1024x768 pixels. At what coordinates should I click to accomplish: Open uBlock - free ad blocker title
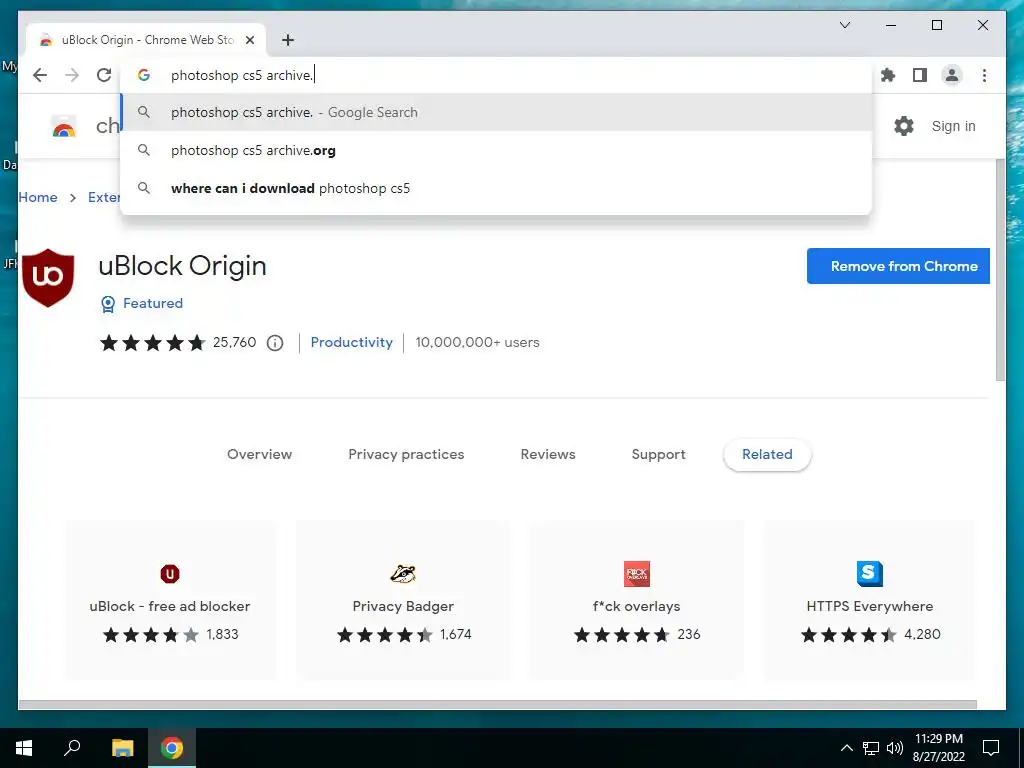[x=170, y=606]
